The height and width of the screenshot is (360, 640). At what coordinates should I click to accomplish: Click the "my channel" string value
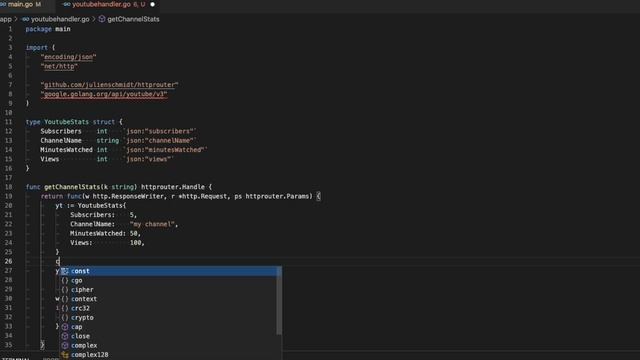pos(152,224)
